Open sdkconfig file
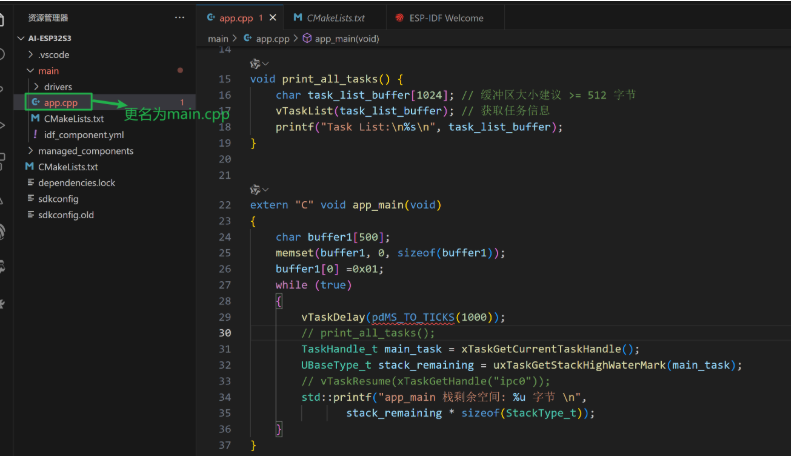 point(58,199)
